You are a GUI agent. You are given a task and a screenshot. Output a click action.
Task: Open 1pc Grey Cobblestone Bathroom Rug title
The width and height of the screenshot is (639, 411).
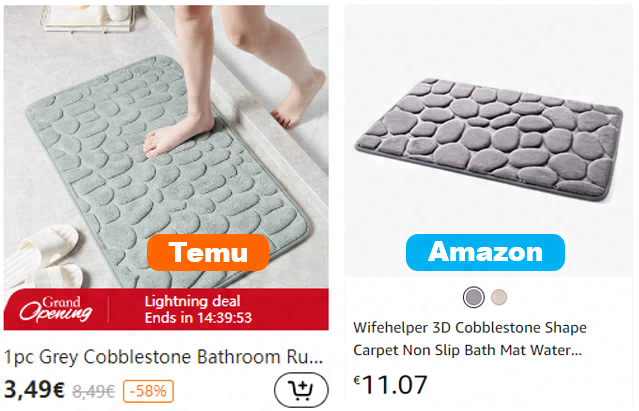[x=163, y=357]
